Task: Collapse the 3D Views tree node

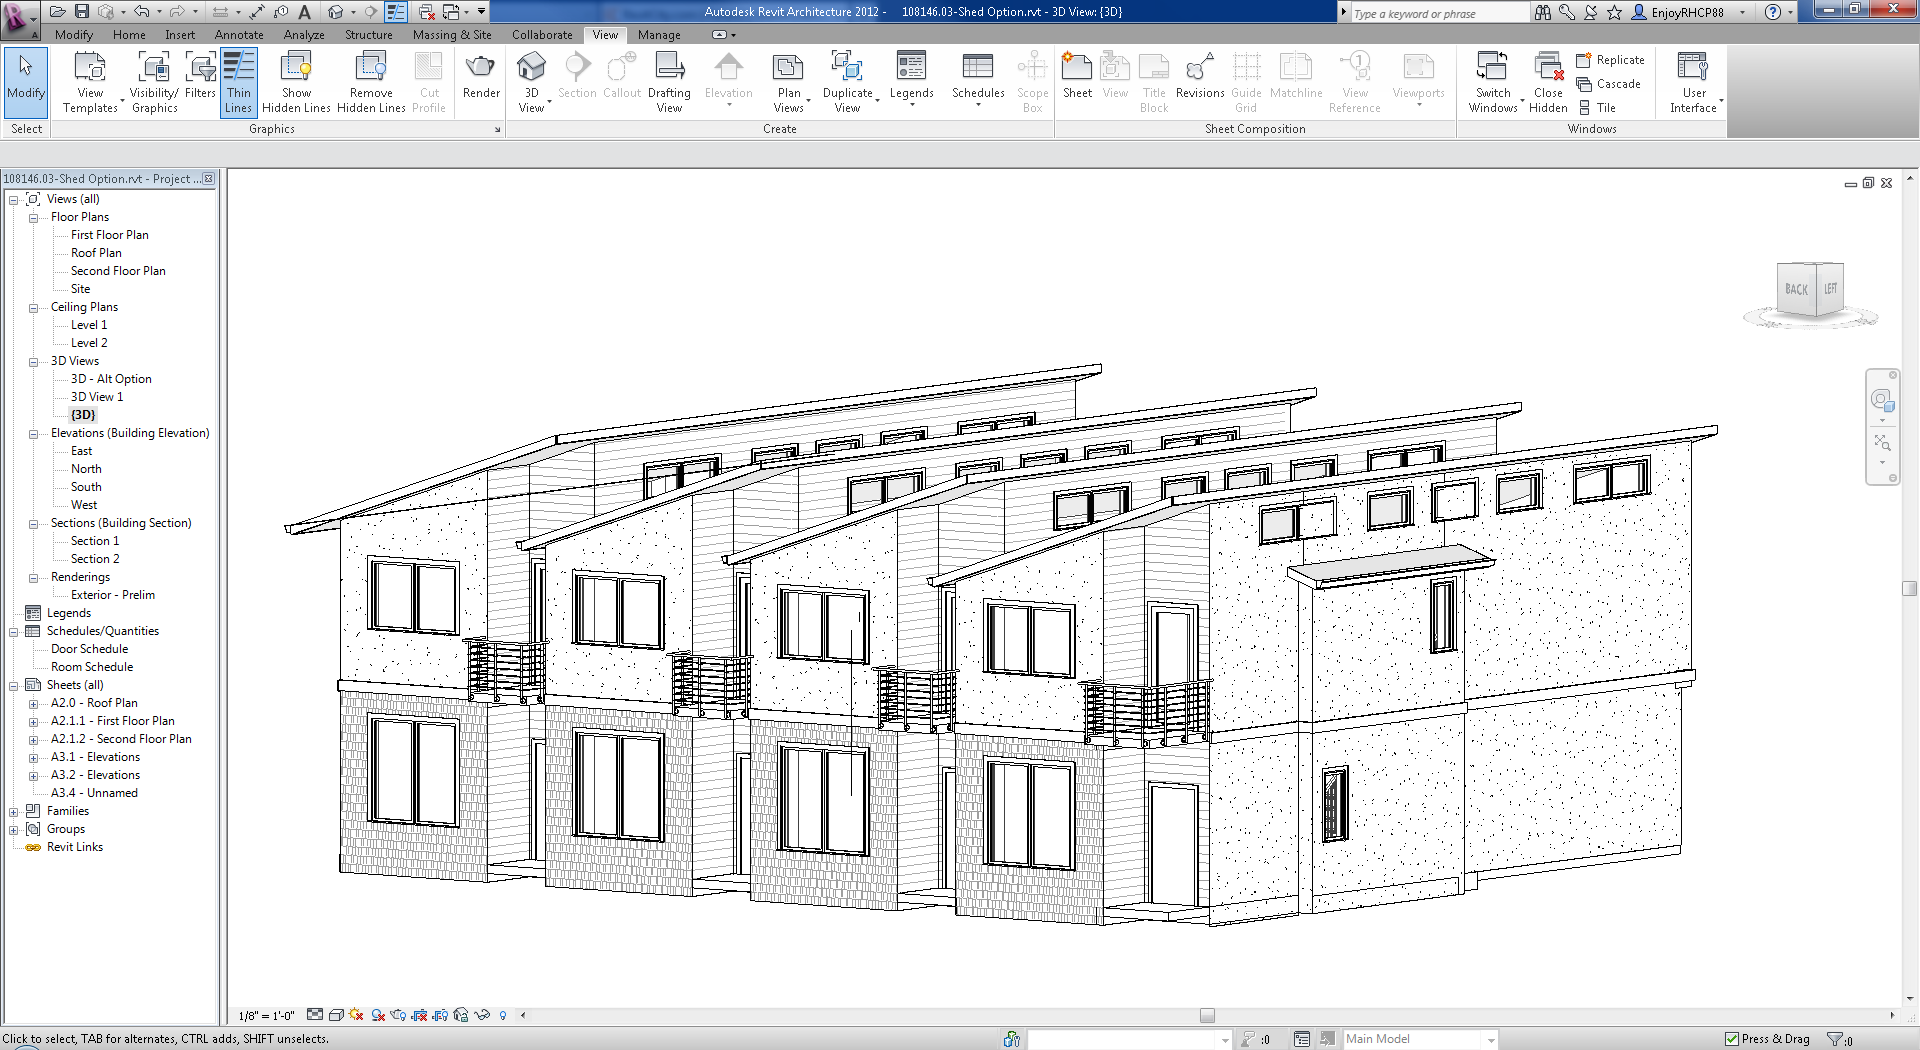Action: (x=33, y=362)
